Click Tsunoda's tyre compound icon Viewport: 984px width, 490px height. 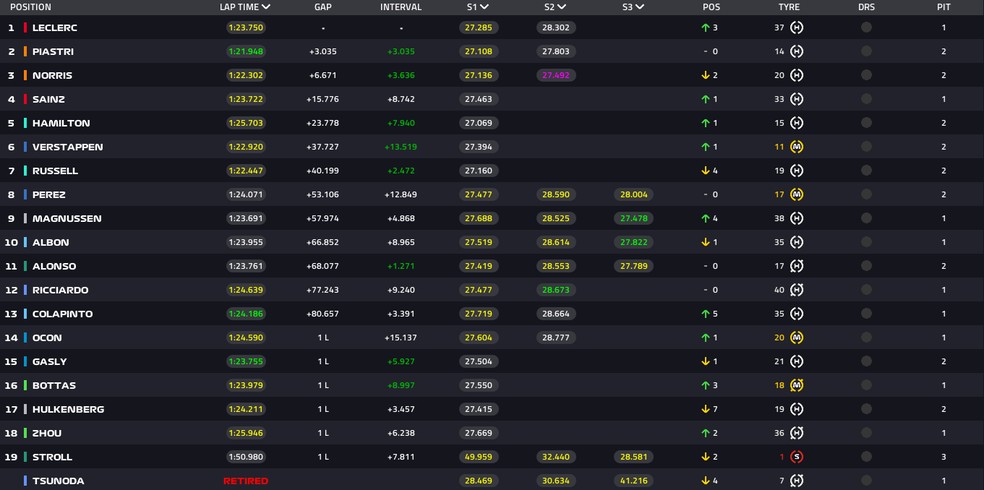797,481
